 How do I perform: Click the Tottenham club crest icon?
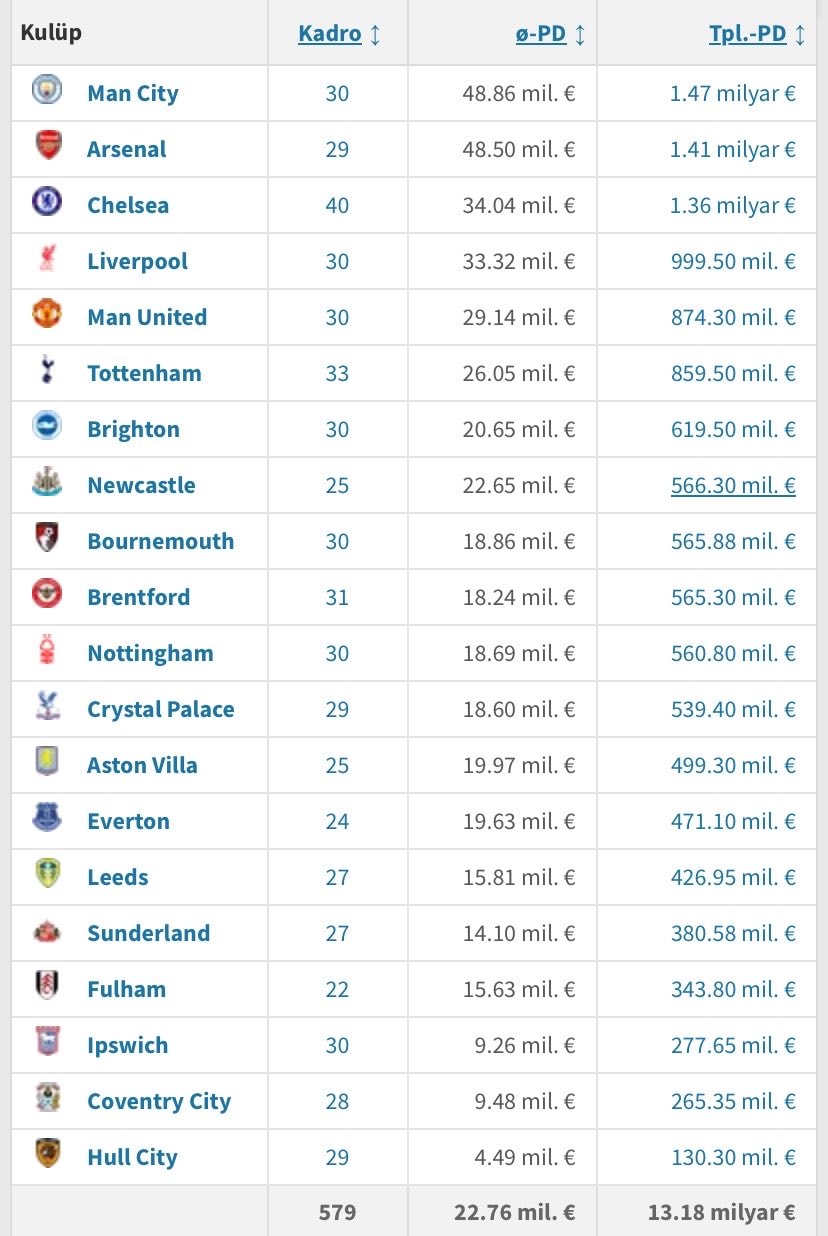point(47,371)
